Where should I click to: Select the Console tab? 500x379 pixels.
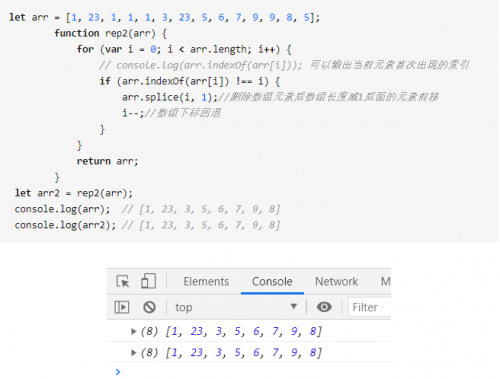click(272, 282)
